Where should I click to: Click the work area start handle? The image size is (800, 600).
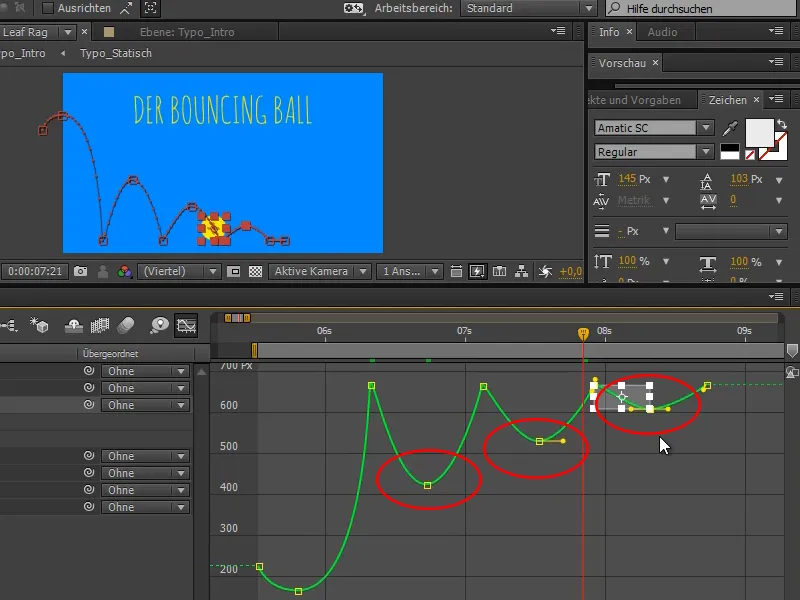255,351
